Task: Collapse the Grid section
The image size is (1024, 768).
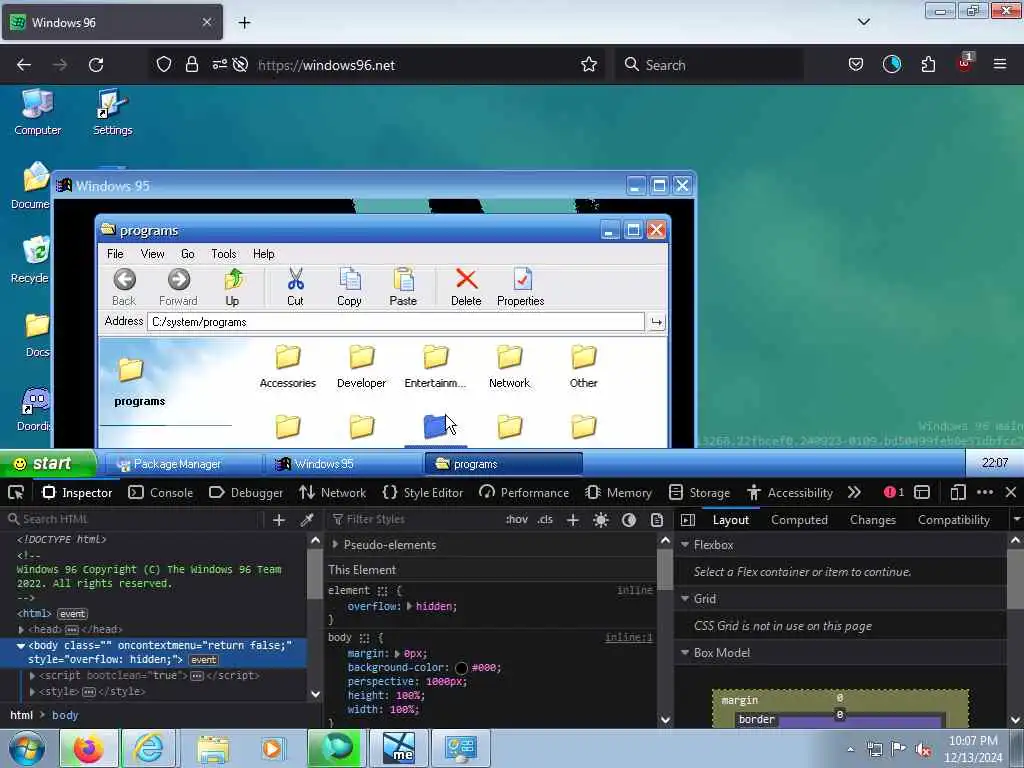Action: click(x=685, y=599)
